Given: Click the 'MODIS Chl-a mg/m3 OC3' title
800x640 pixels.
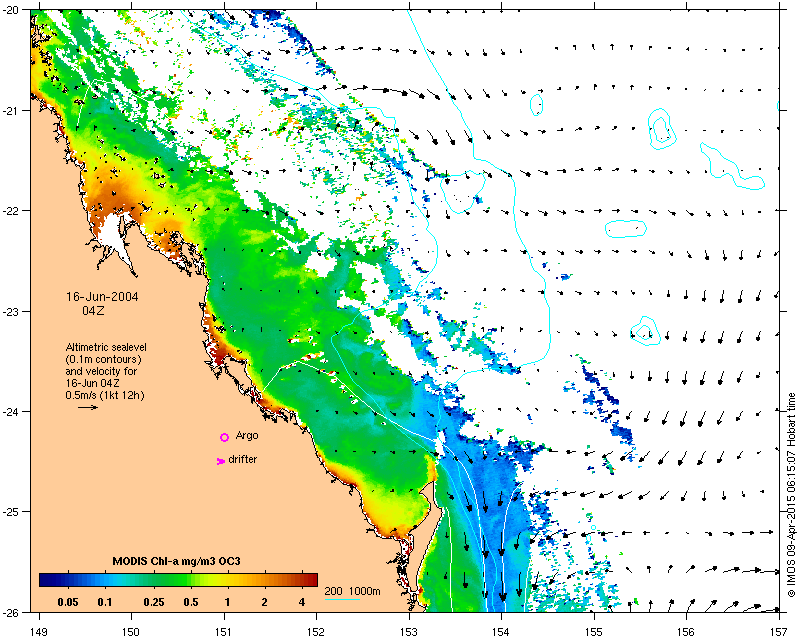Looking at the screenshot, I should pos(177,561).
